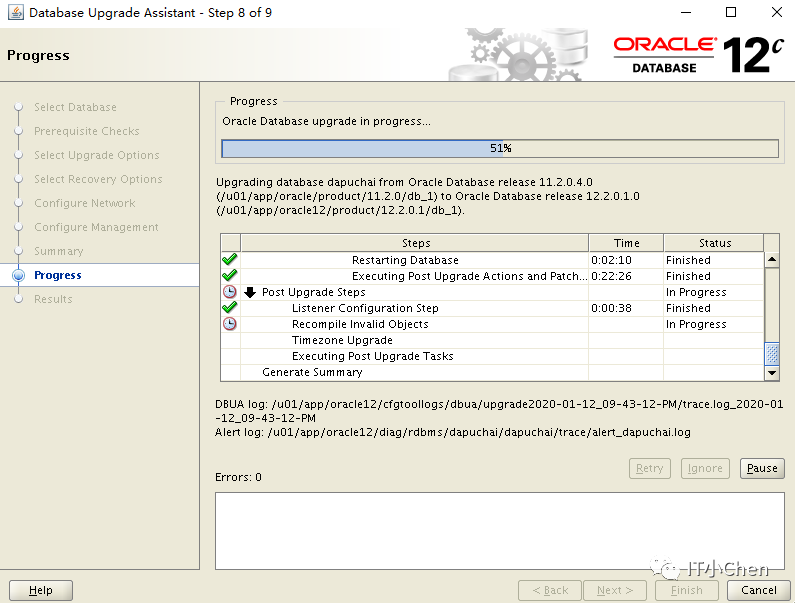Screen dimensions: 795x603
Task: Click In Progress status of Recompile Invalid Objects
Action: pos(696,324)
